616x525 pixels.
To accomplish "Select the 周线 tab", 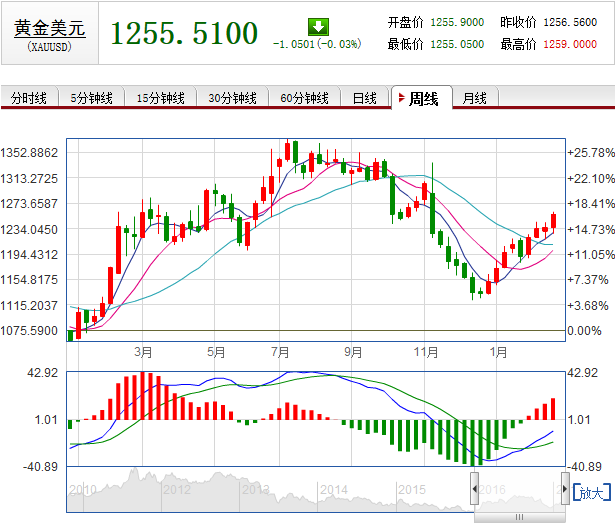I will point(422,98).
